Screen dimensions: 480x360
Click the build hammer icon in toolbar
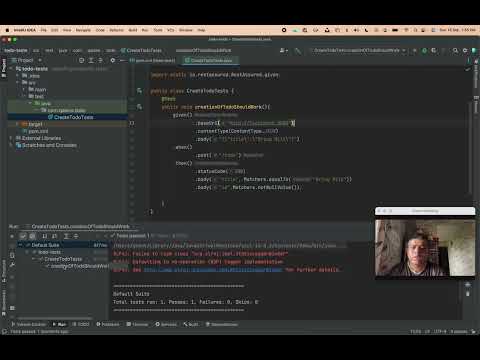[x=297, y=51]
